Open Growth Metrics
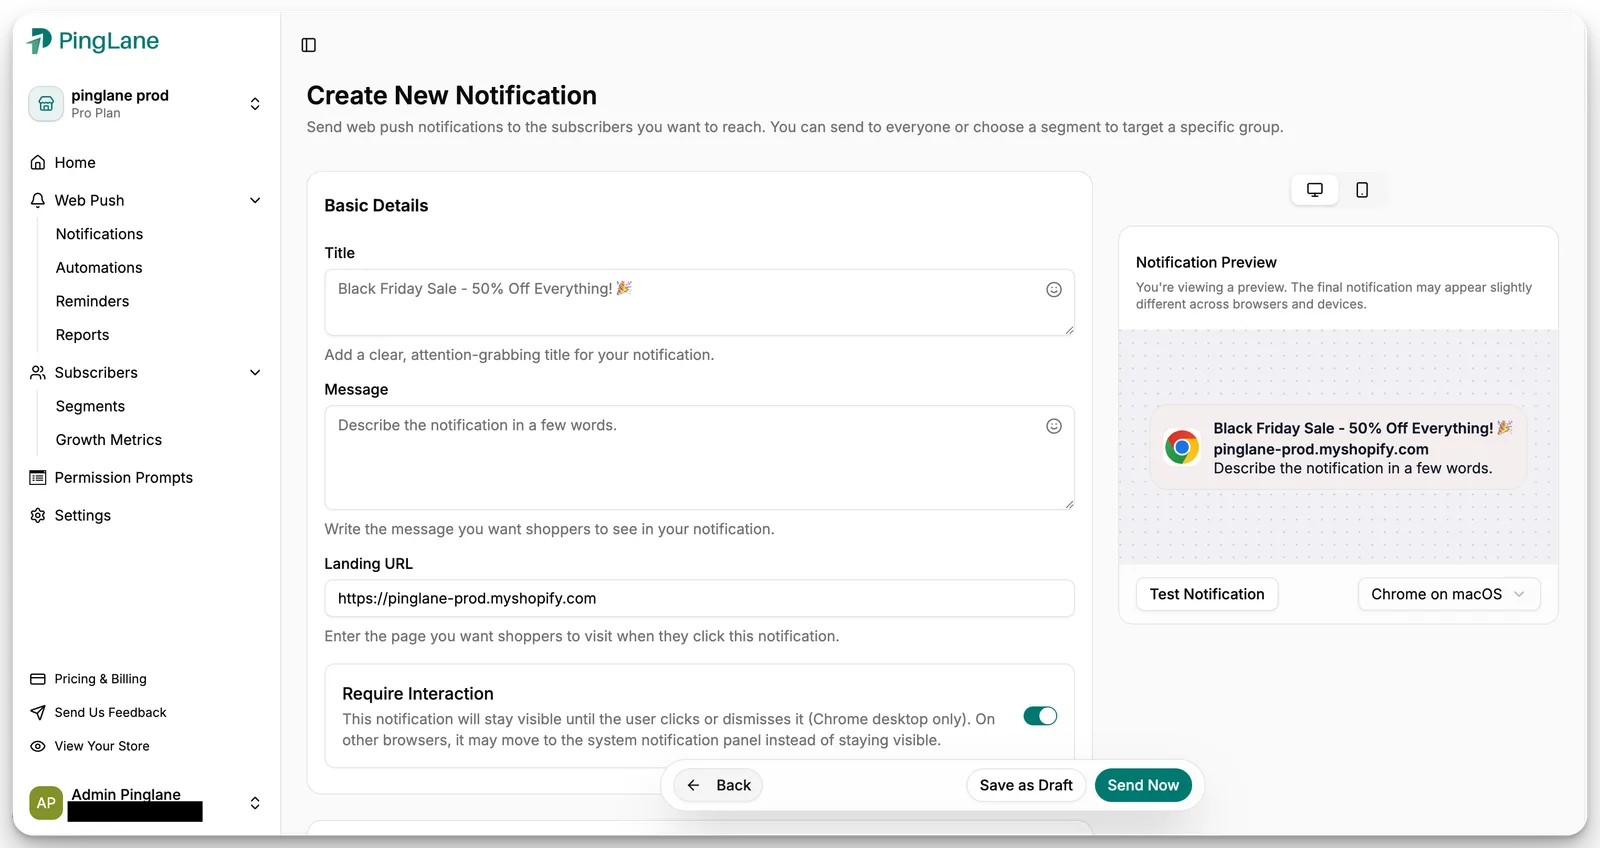Screen dimensions: 1600x848 click(x=108, y=440)
